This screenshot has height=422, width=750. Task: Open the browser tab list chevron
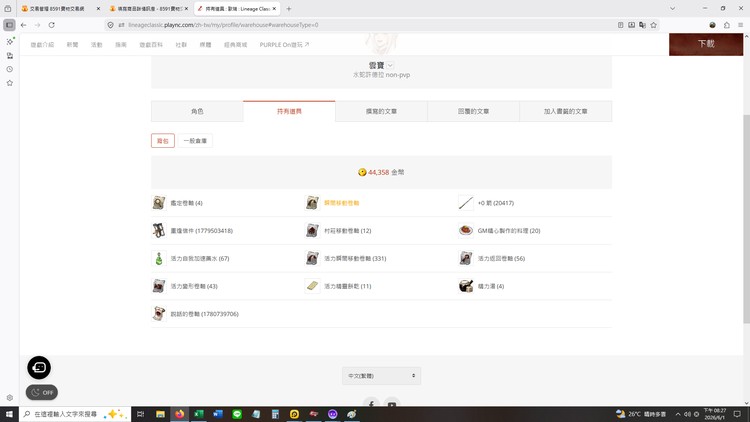tap(672, 9)
